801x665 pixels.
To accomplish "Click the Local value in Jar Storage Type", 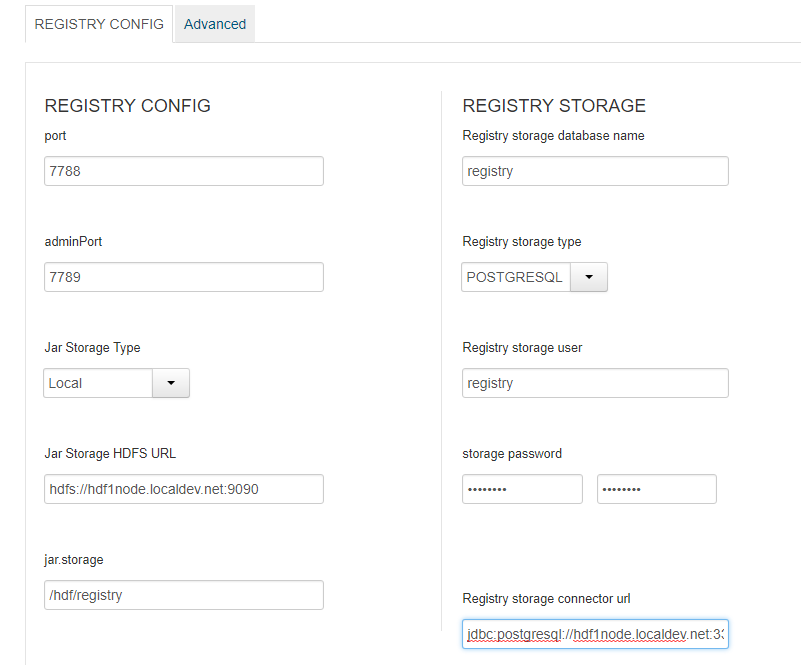I will [98, 383].
